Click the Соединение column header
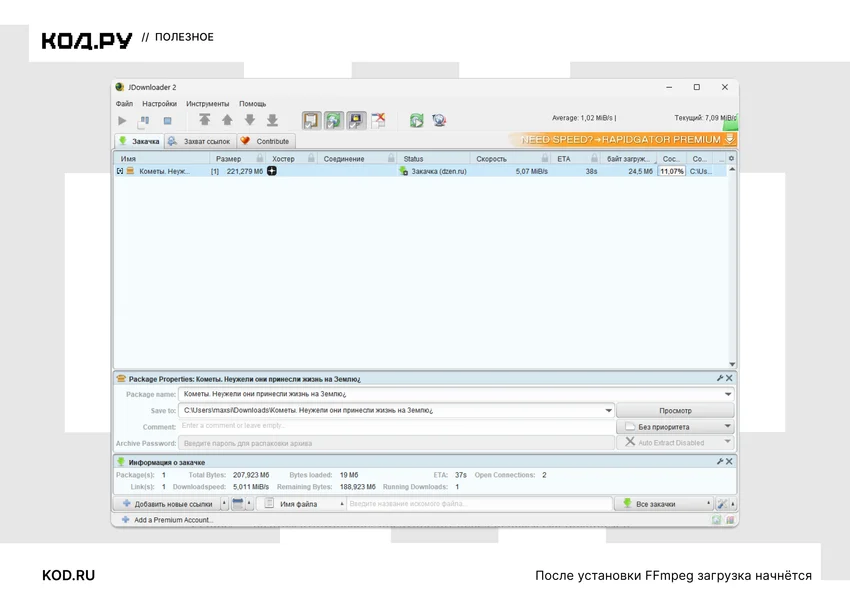 point(357,159)
